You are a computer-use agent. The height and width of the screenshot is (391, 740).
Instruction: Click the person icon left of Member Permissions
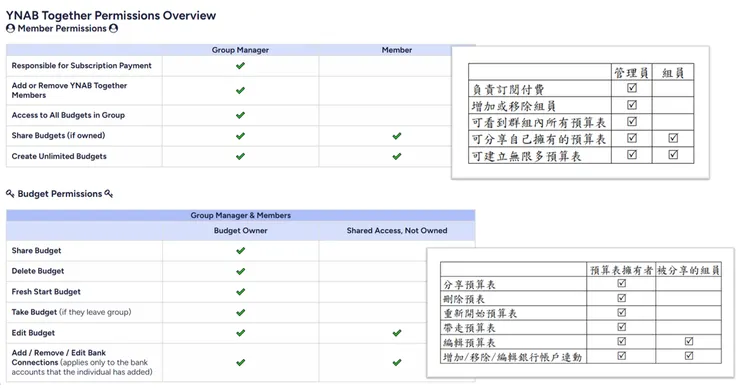(10, 28)
